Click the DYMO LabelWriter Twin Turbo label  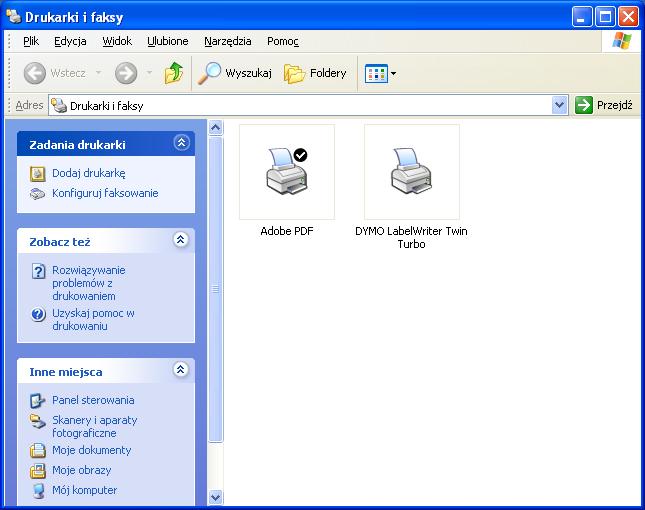pos(411,237)
